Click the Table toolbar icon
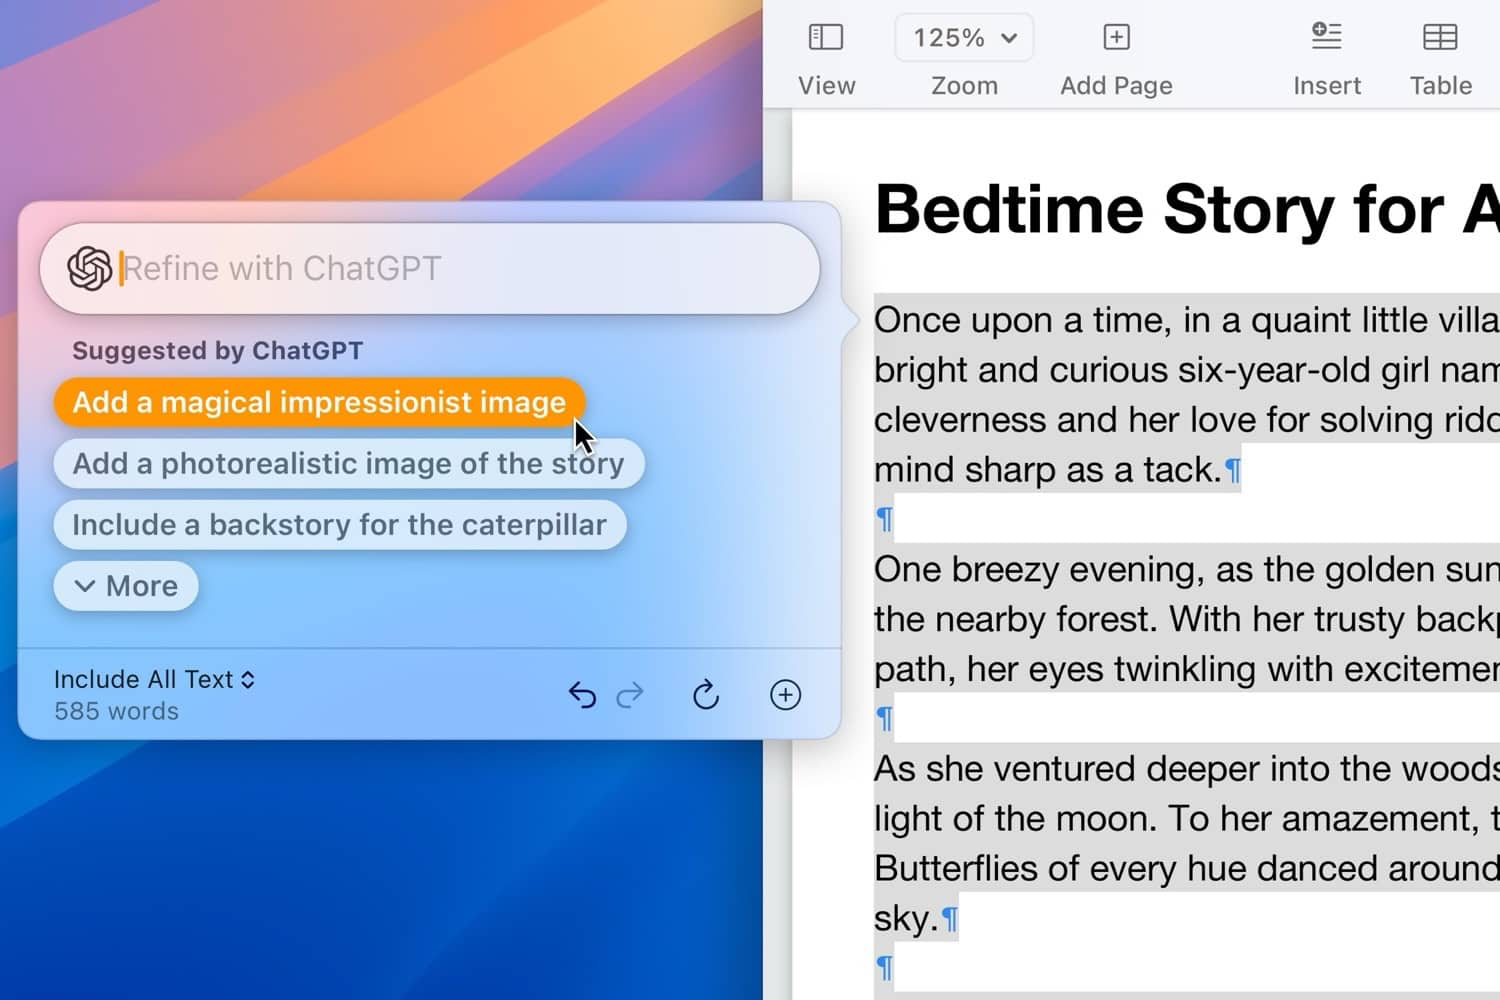 (1440, 38)
